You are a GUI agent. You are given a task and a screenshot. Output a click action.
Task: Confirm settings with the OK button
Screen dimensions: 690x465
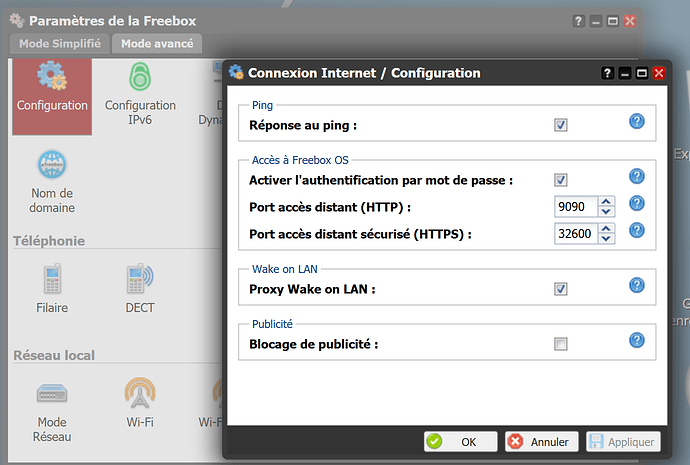(461, 441)
